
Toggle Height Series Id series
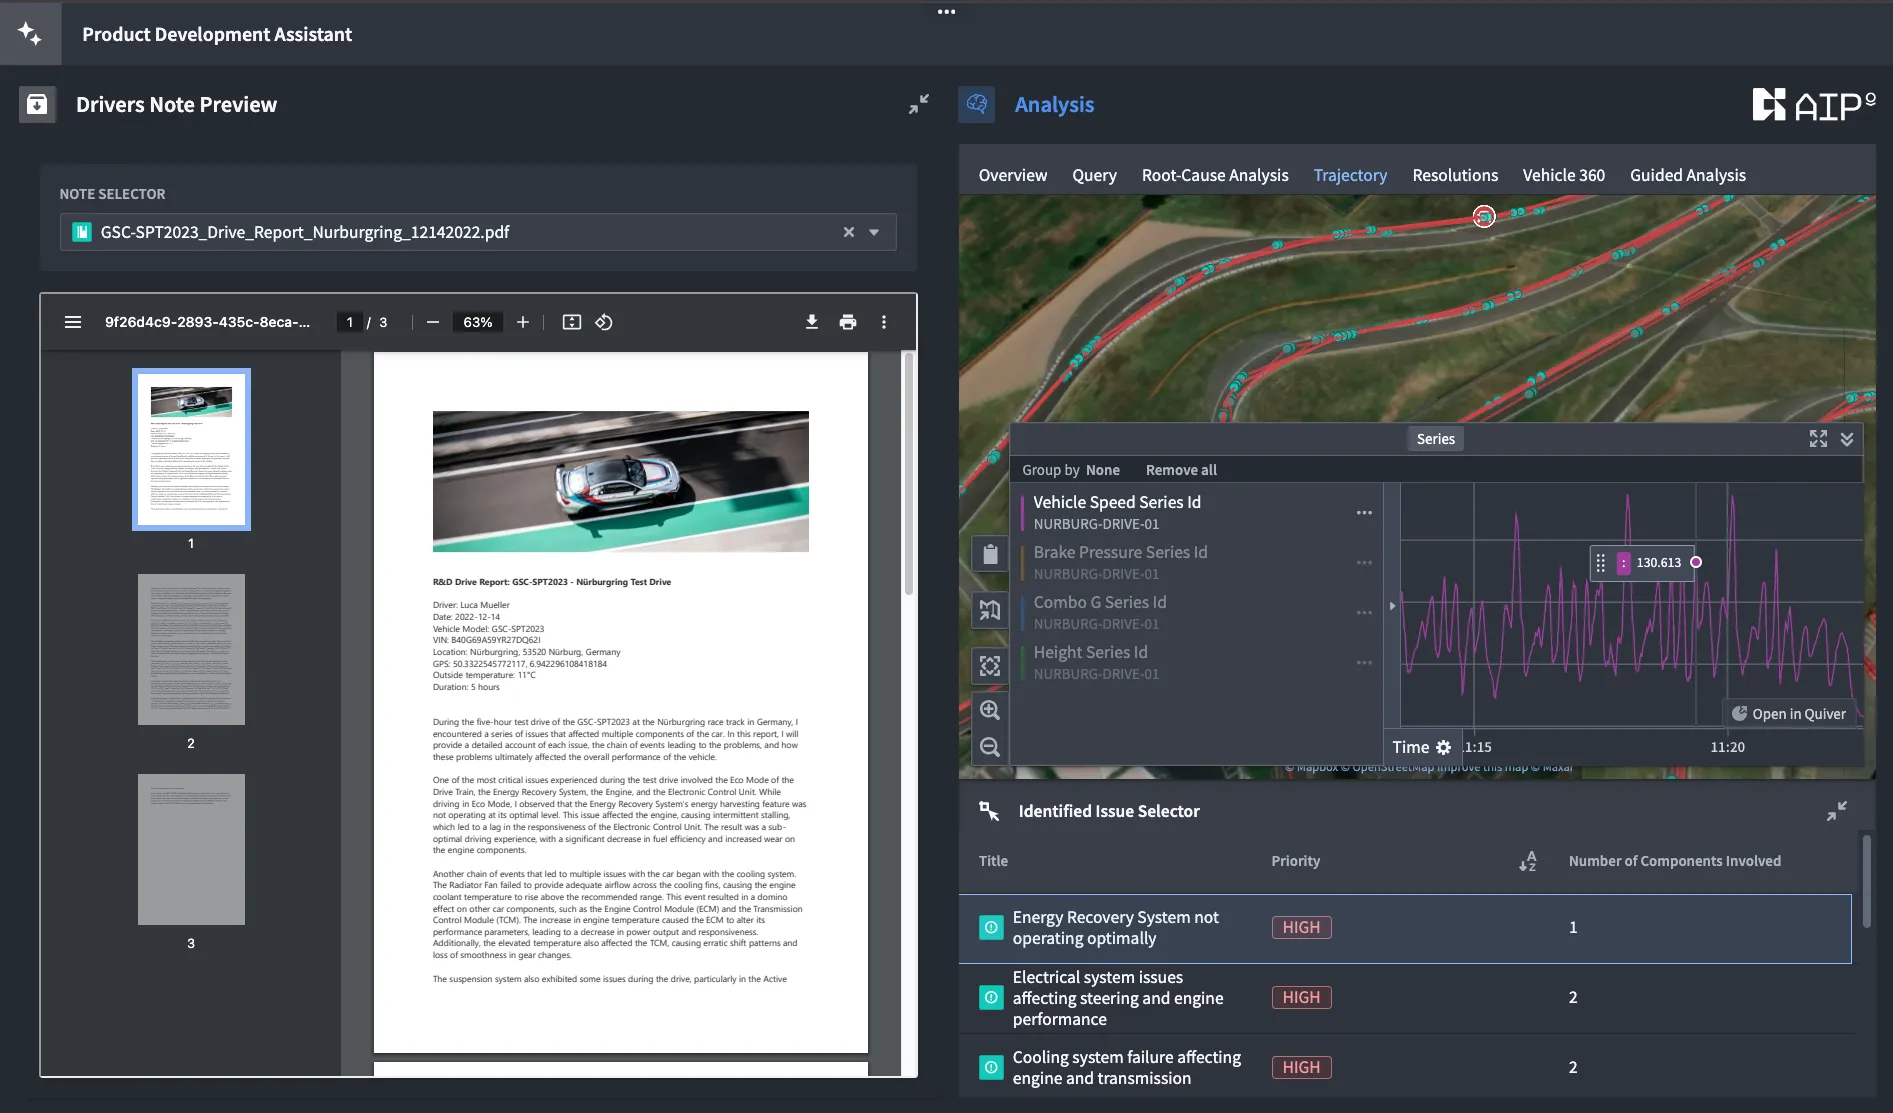click(x=1090, y=653)
